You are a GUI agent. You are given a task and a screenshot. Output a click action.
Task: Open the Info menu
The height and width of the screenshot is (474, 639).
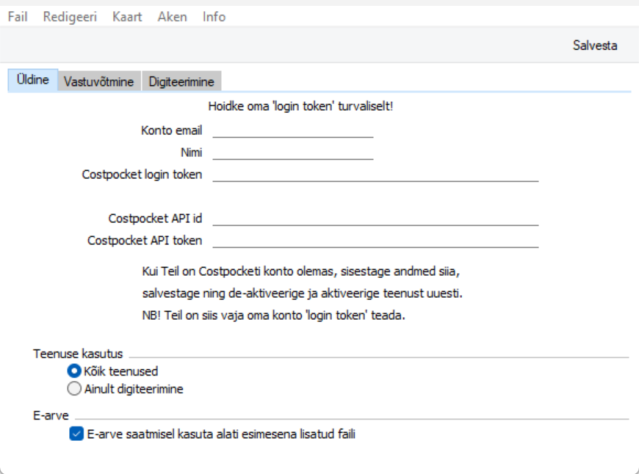point(214,17)
